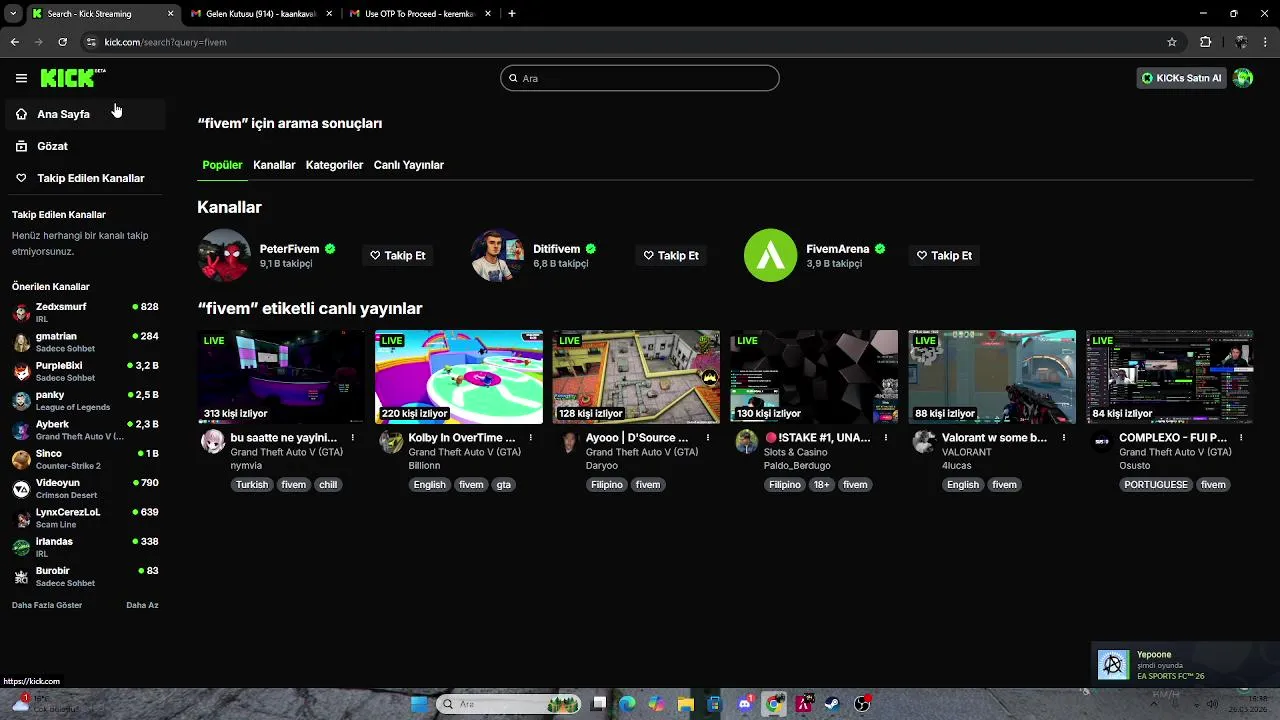Open FivemArena channel avatar
The width and height of the screenshot is (1280, 720).
(770, 255)
